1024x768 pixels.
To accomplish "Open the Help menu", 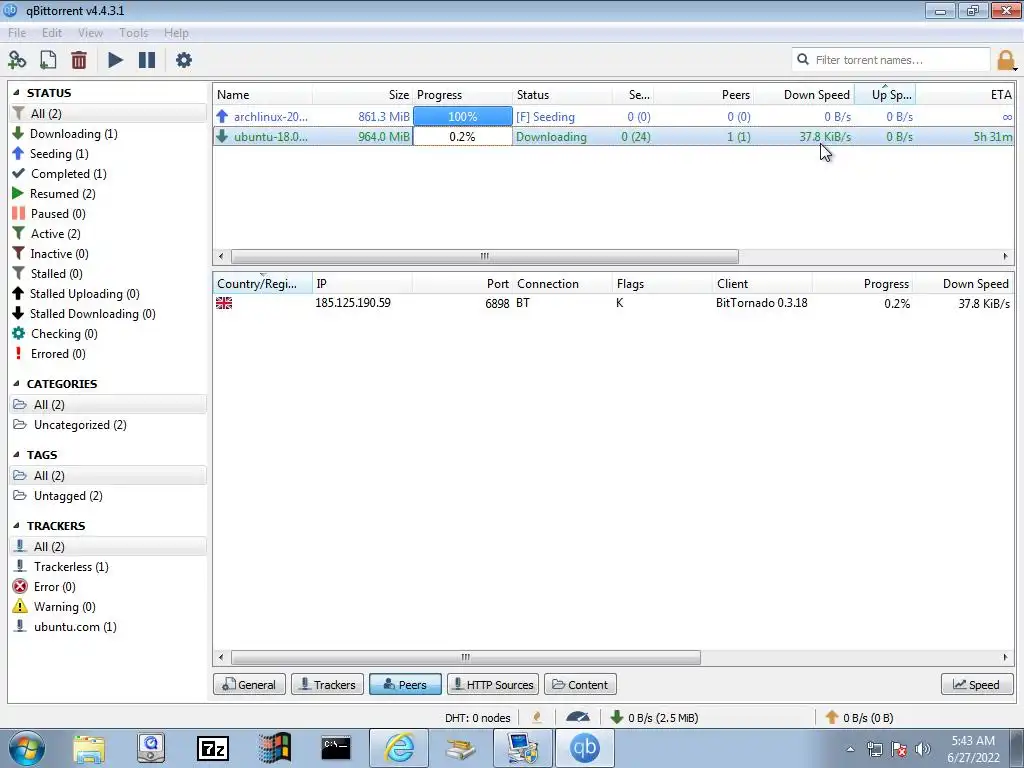I will [x=176, y=33].
